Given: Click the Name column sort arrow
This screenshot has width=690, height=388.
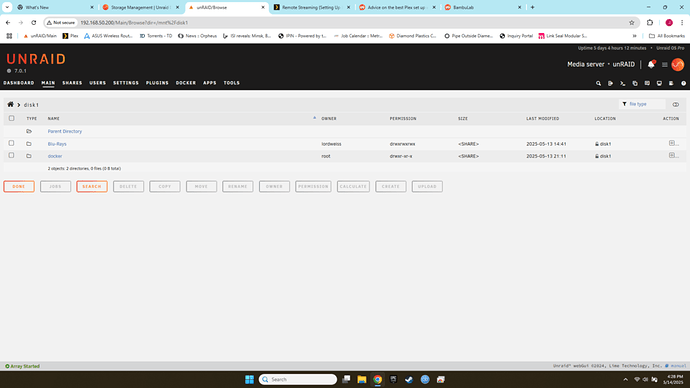Looking at the screenshot, I should (314, 118).
